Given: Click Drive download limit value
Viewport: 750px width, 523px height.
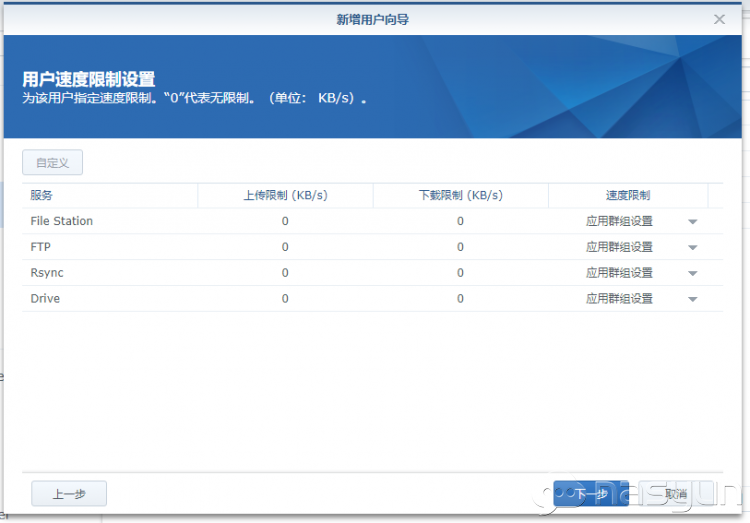Looking at the screenshot, I should [460, 299].
